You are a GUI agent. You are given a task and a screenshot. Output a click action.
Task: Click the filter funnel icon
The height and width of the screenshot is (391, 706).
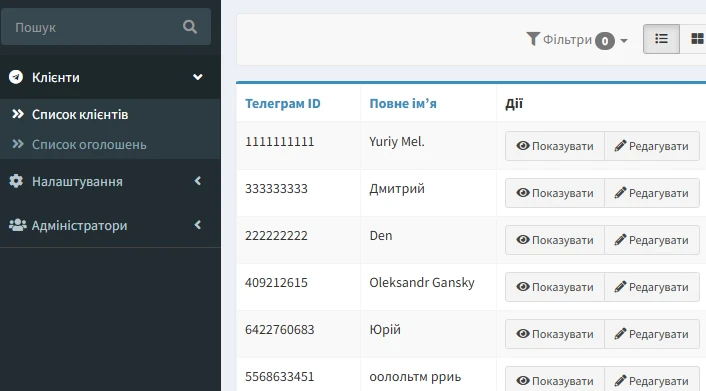coord(533,39)
